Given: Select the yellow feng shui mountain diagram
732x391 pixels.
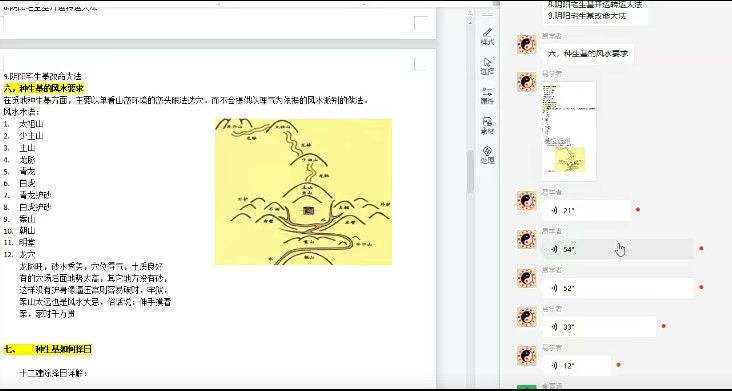Looking at the screenshot, I should tap(303, 192).
